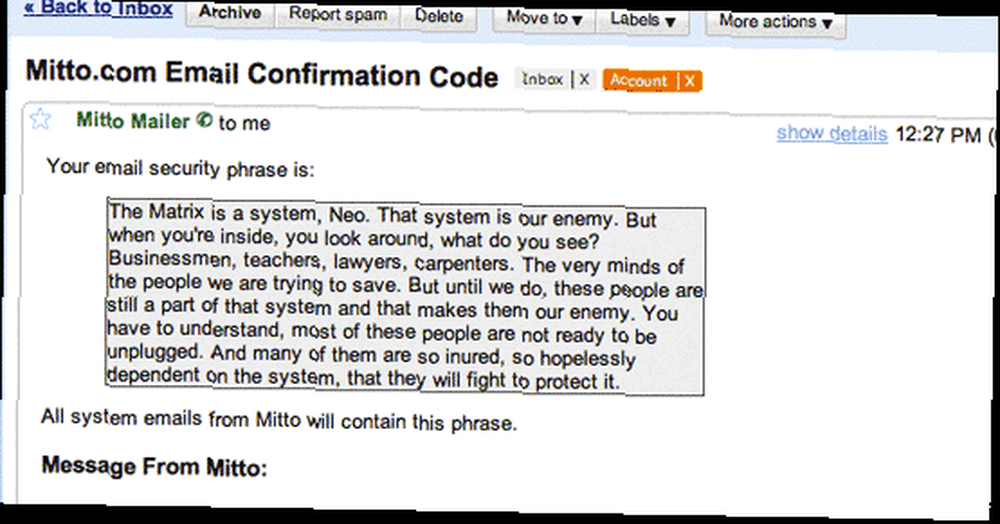Go back via the Back to Inbox link

coord(99,8)
